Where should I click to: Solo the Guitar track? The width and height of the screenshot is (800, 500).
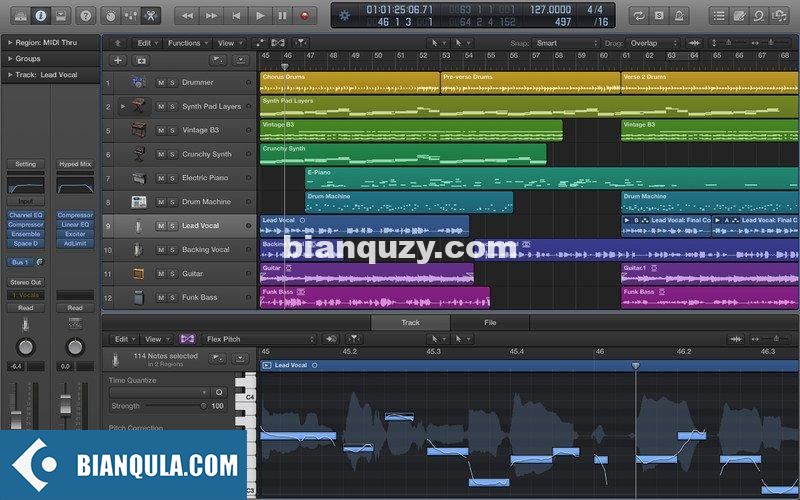coord(172,274)
